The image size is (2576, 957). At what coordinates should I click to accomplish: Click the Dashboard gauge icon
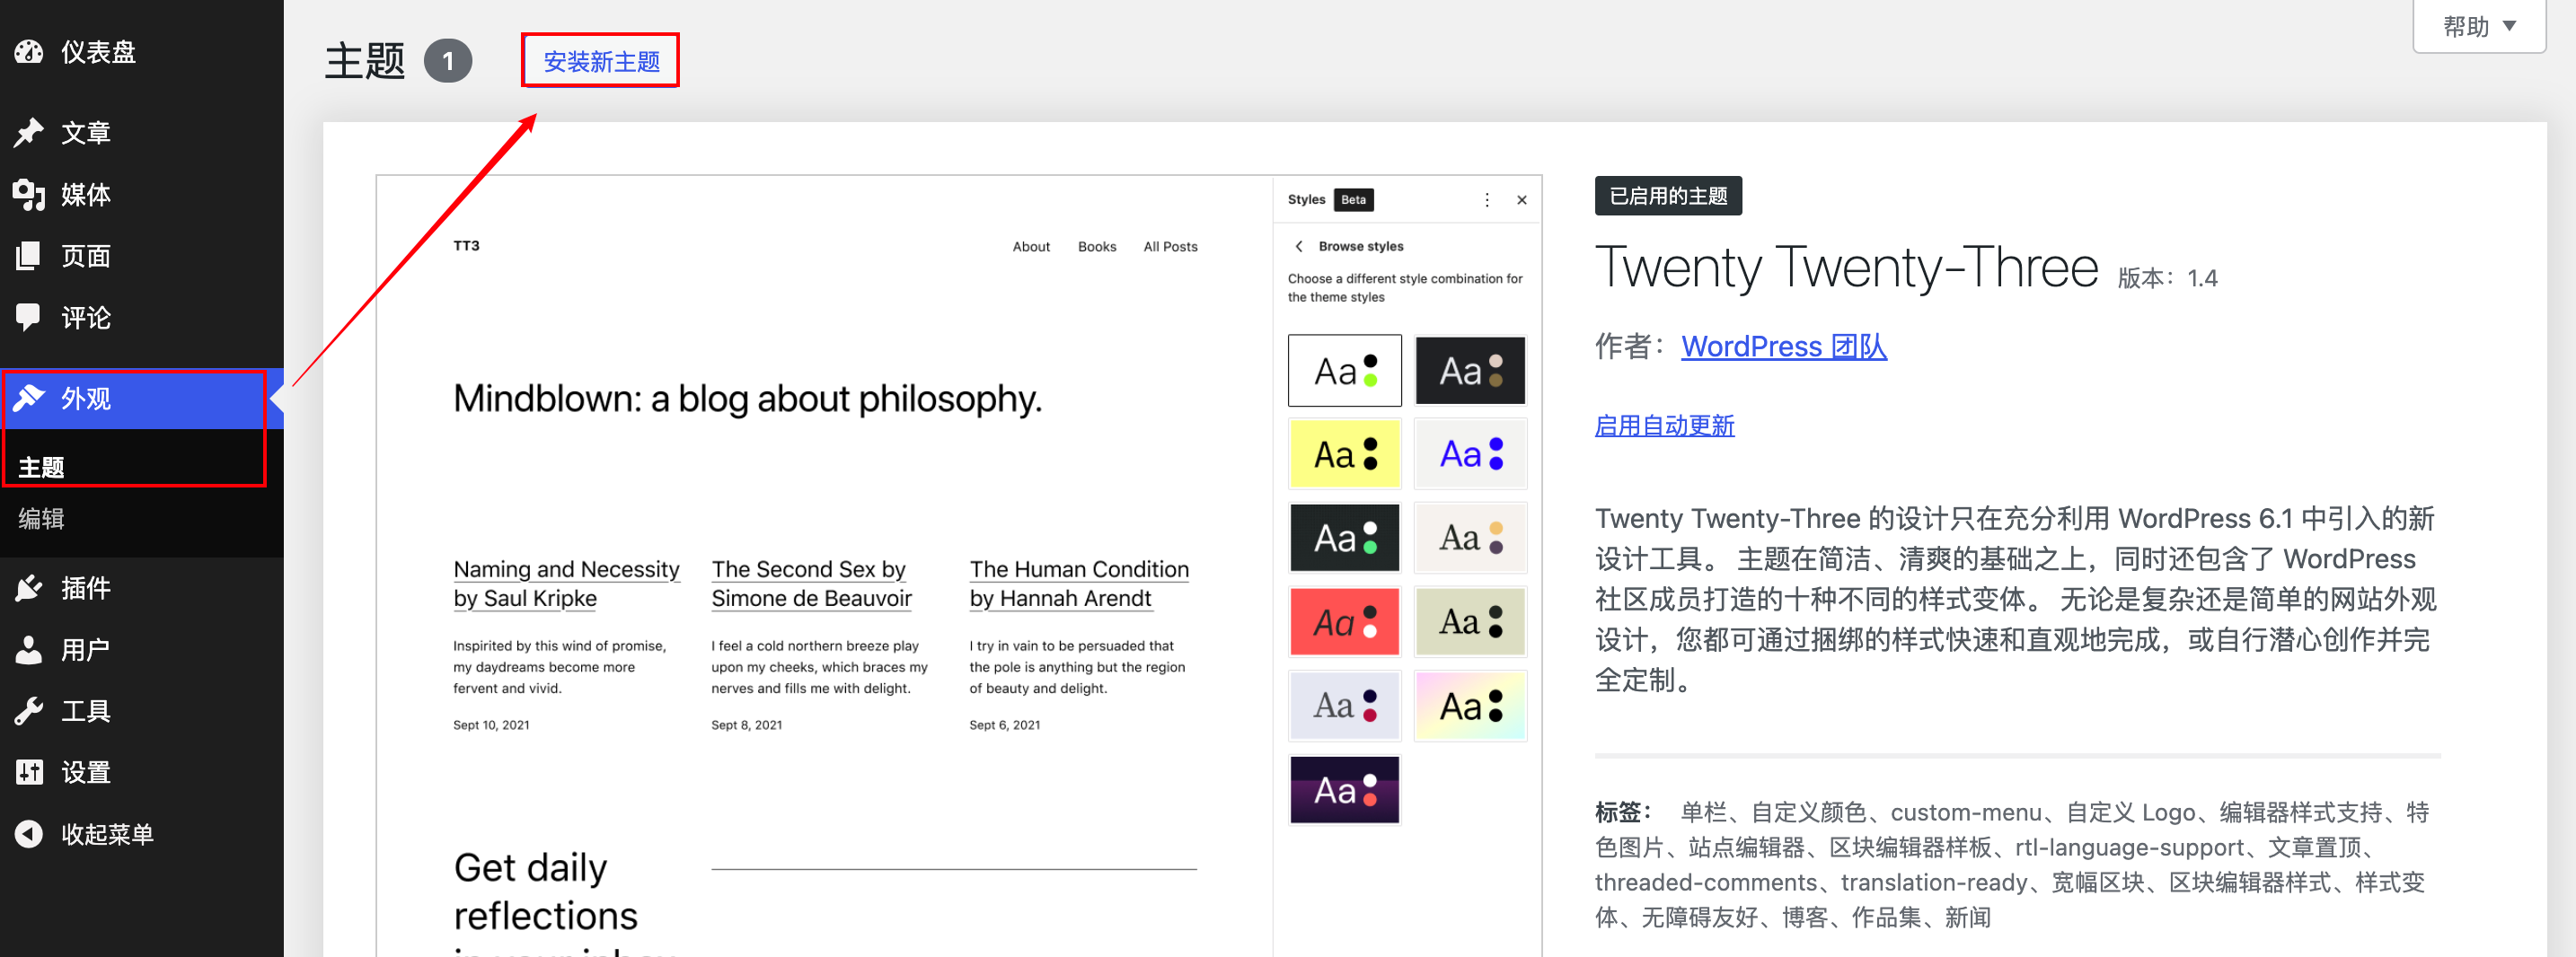tap(29, 52)
